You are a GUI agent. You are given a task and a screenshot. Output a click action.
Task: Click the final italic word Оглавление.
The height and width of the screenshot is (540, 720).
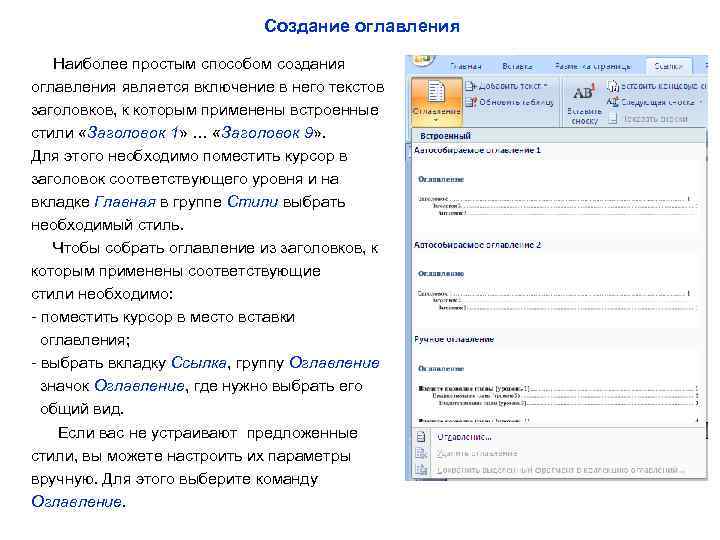[x=76, y=501]
